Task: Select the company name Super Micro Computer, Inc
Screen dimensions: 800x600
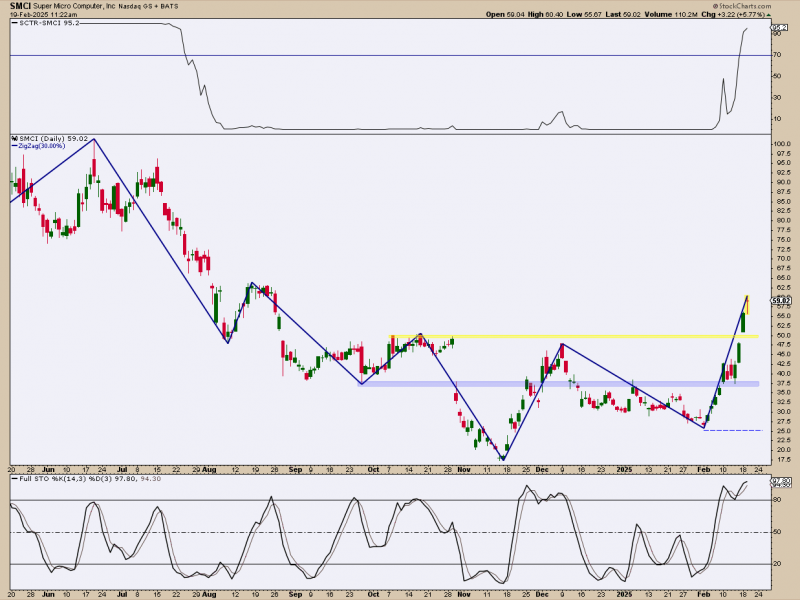Action: 74,7
